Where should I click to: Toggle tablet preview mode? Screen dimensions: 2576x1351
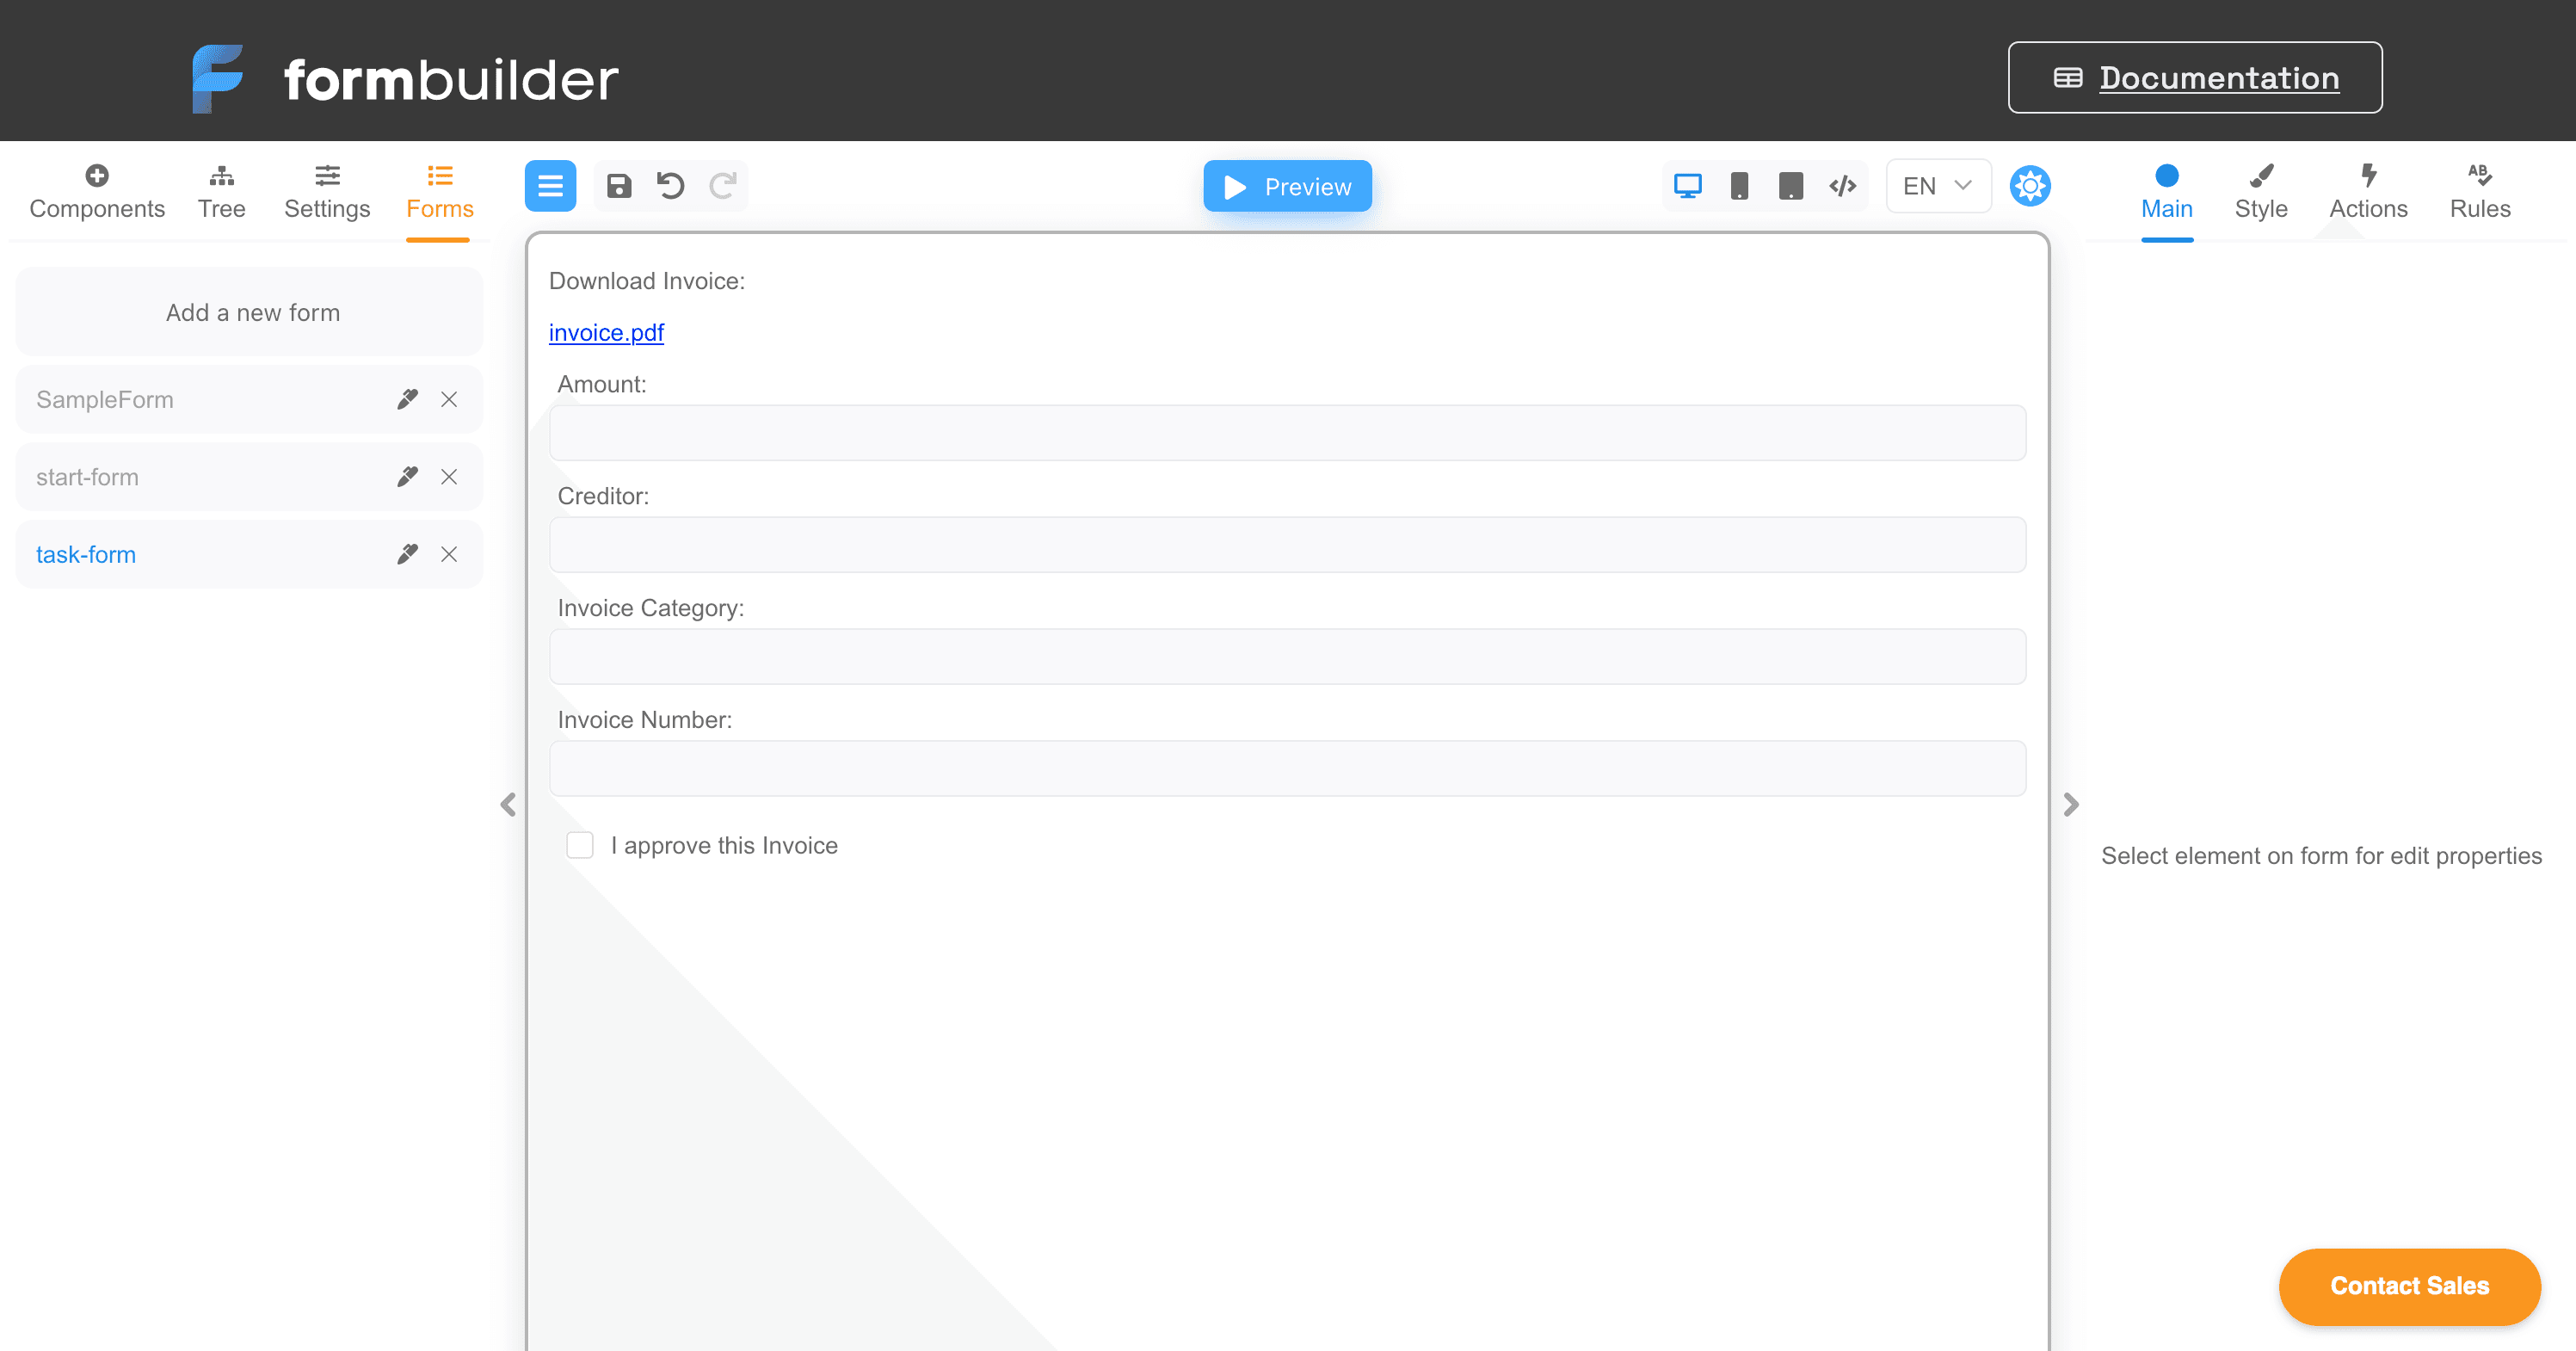(1791, 185)
